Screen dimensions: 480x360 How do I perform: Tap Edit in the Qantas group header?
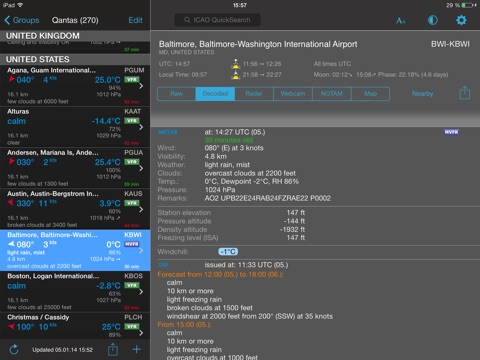pos(135,20)
